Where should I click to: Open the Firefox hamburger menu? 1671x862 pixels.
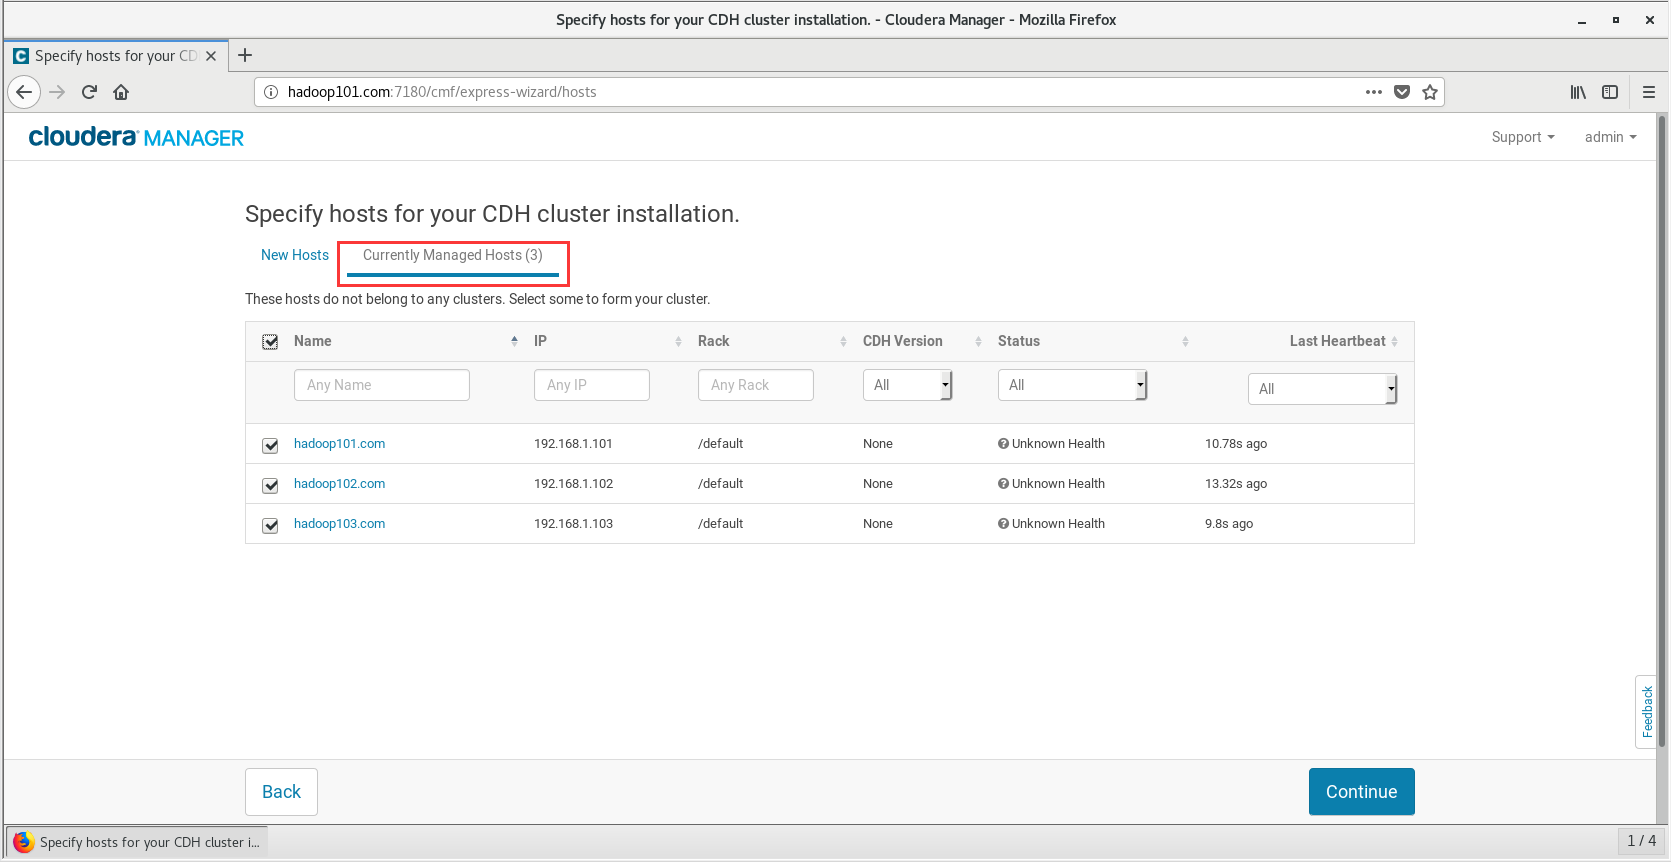1649,92
